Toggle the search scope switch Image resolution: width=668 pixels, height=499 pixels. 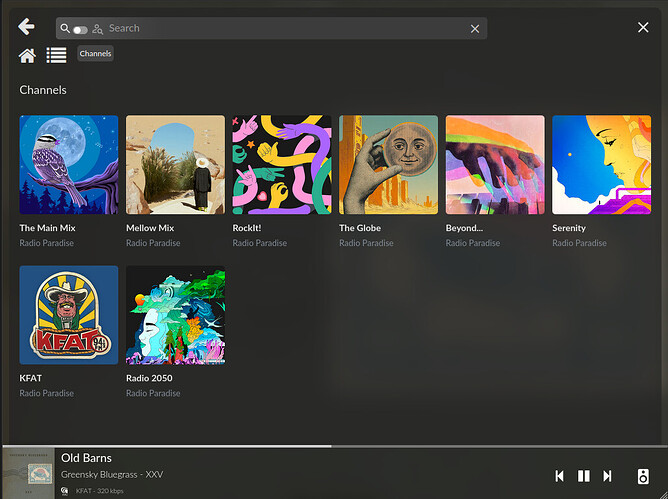click(80, 30)
